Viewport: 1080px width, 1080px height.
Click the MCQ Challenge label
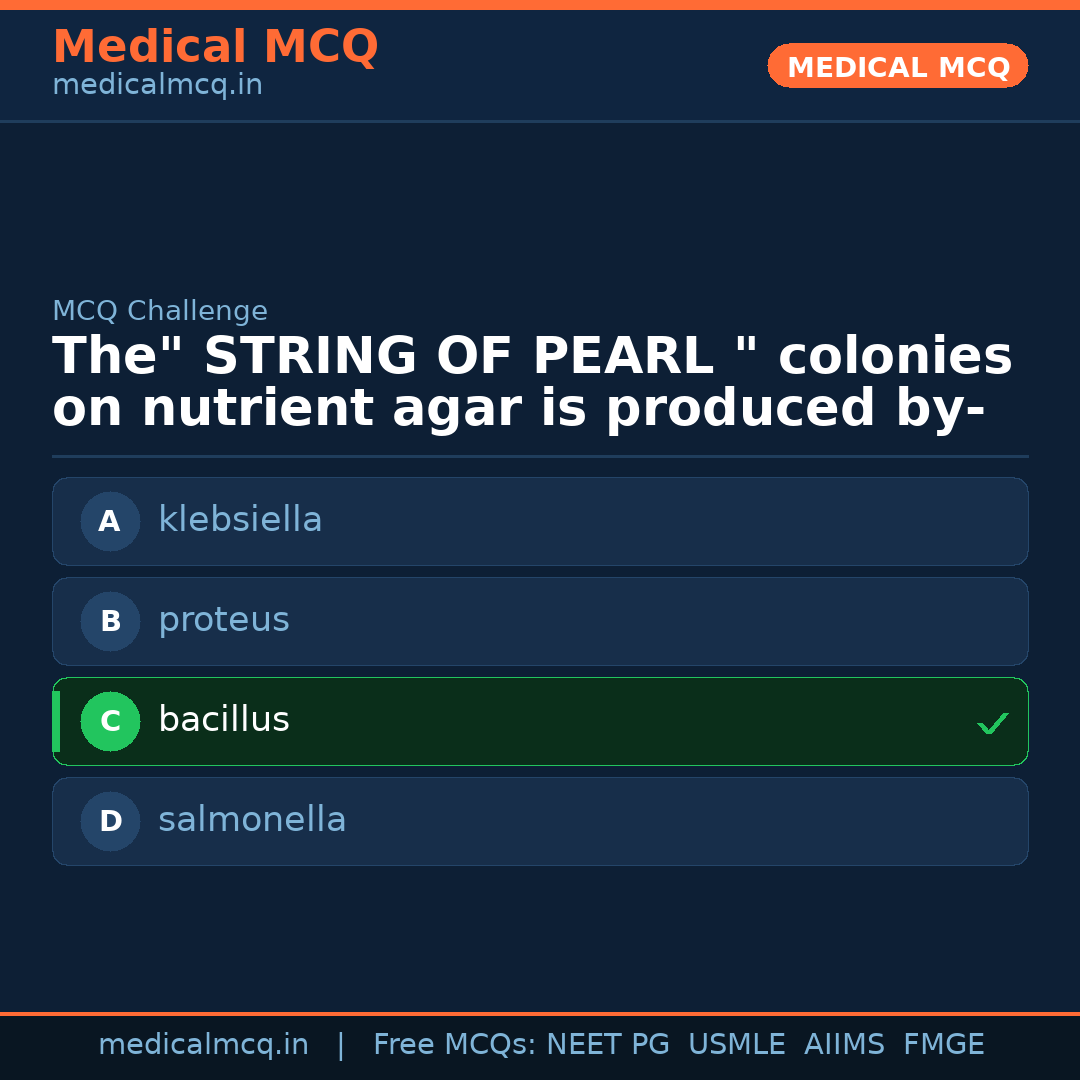click(160, 311)
